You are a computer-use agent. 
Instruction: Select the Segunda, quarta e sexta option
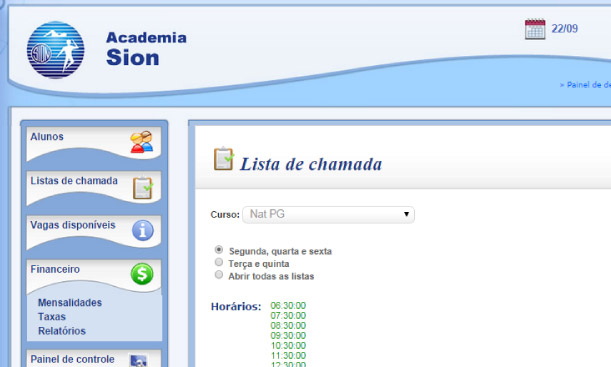pos(219,249)
